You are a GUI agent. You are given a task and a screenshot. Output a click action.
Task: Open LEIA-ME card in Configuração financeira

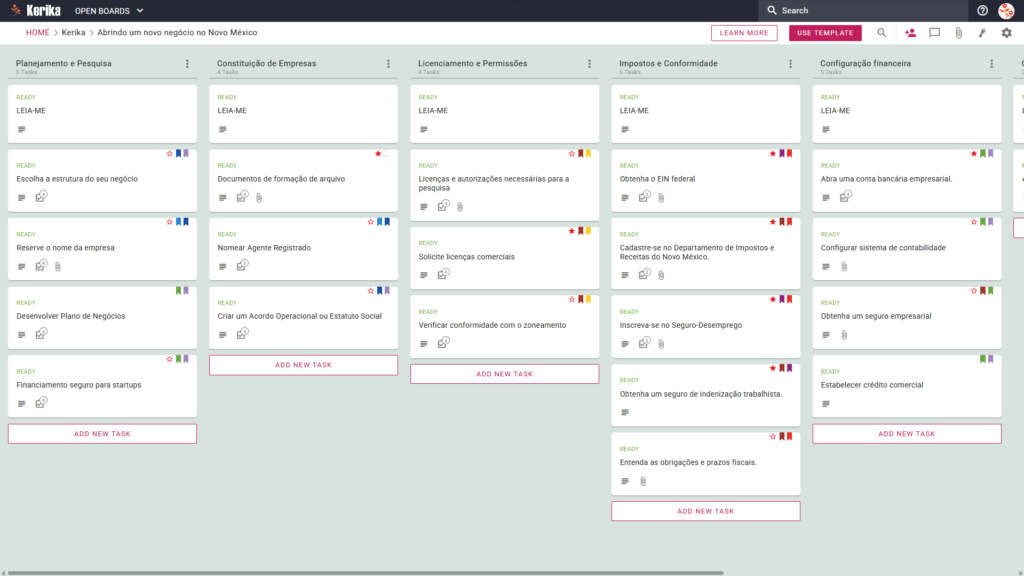907,114
